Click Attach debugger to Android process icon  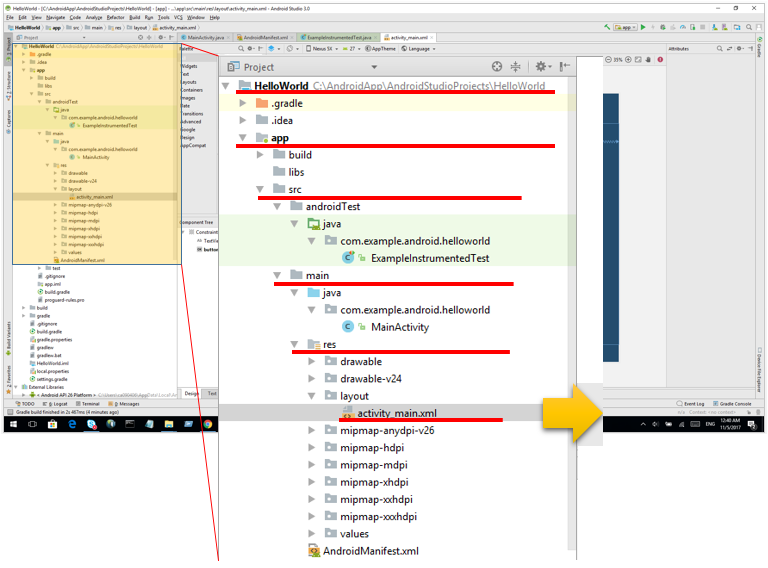tap(693, 27)
